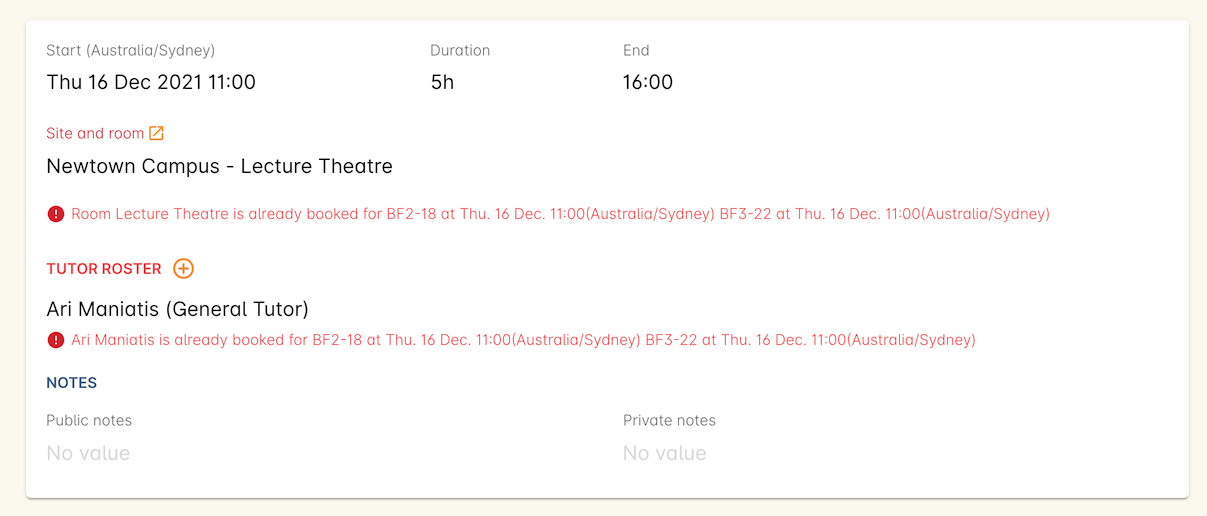Select tutor Ari Maniatis (General Tutor)
The image size is (1207, 516).
point(178,308)
